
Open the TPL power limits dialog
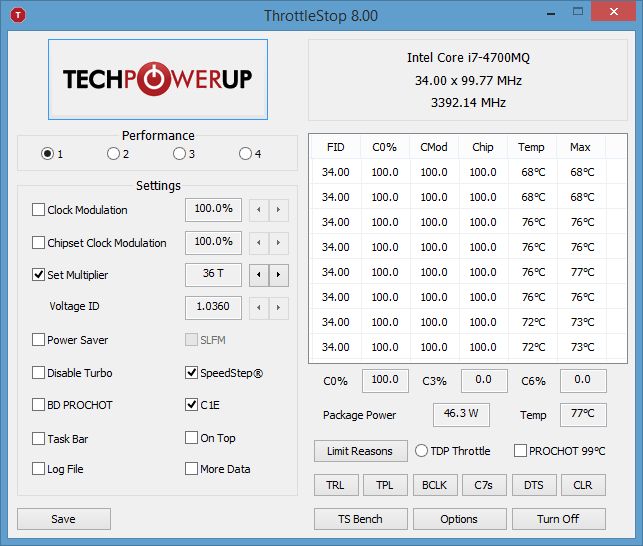click(385, 485)
